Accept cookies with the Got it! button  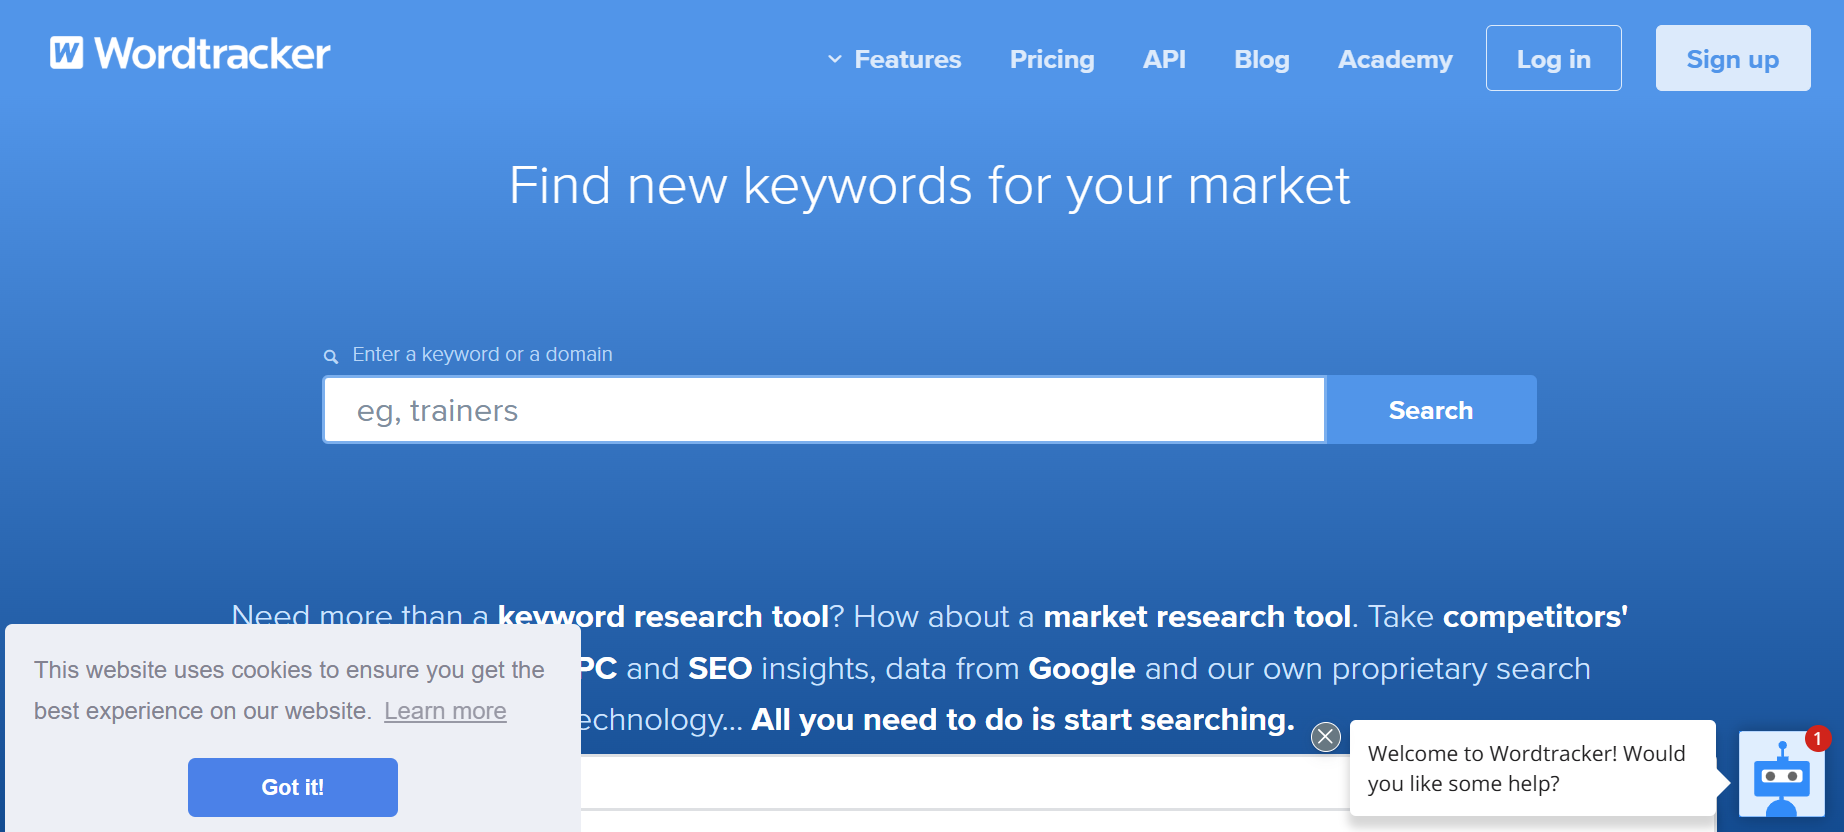pyautogui.click(x=292, y=787)
